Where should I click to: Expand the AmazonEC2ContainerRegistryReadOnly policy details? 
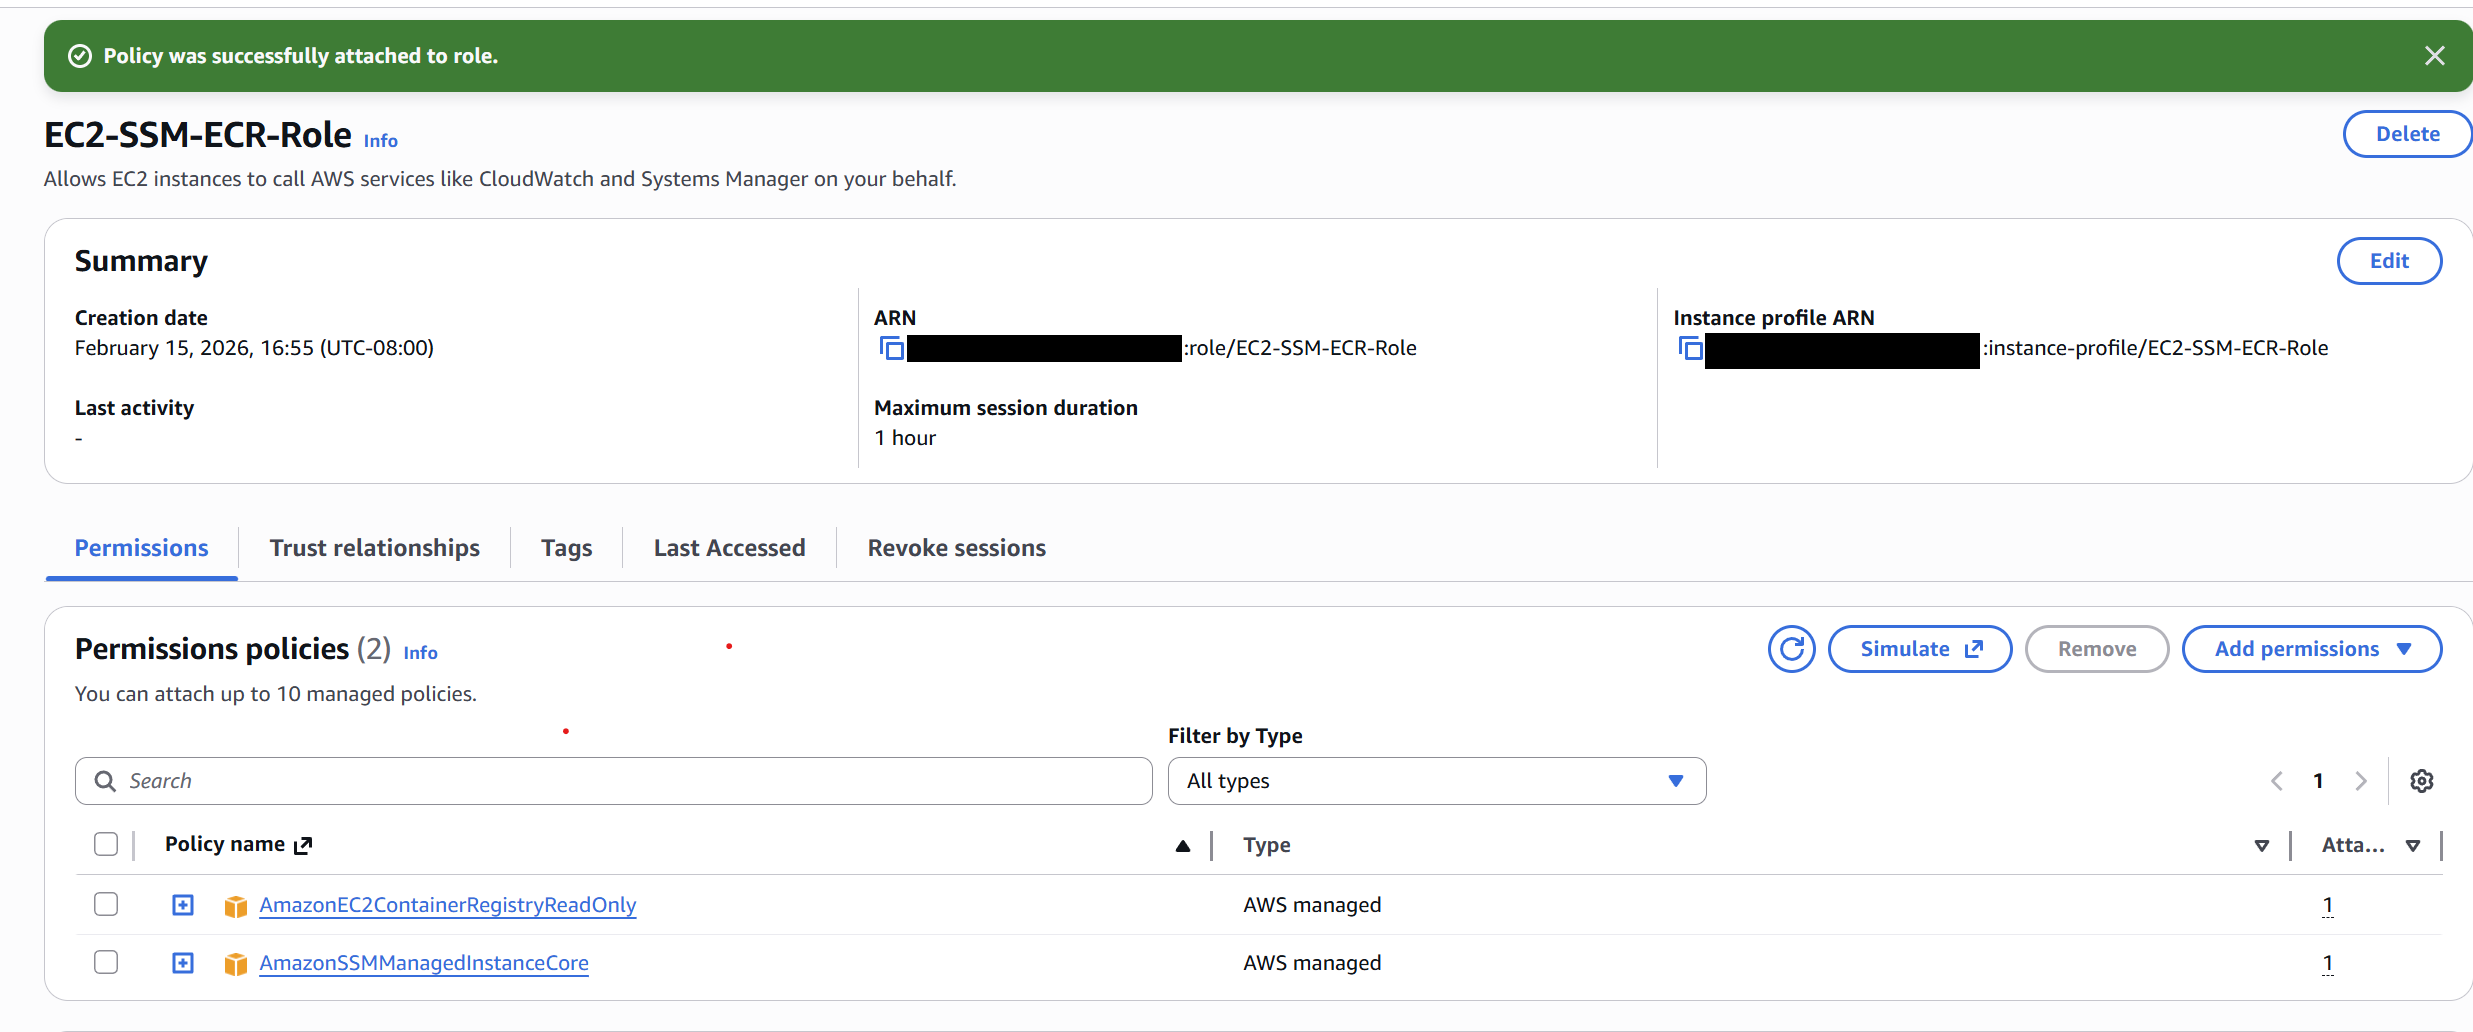pyautogui.click(x=183, y=905)
